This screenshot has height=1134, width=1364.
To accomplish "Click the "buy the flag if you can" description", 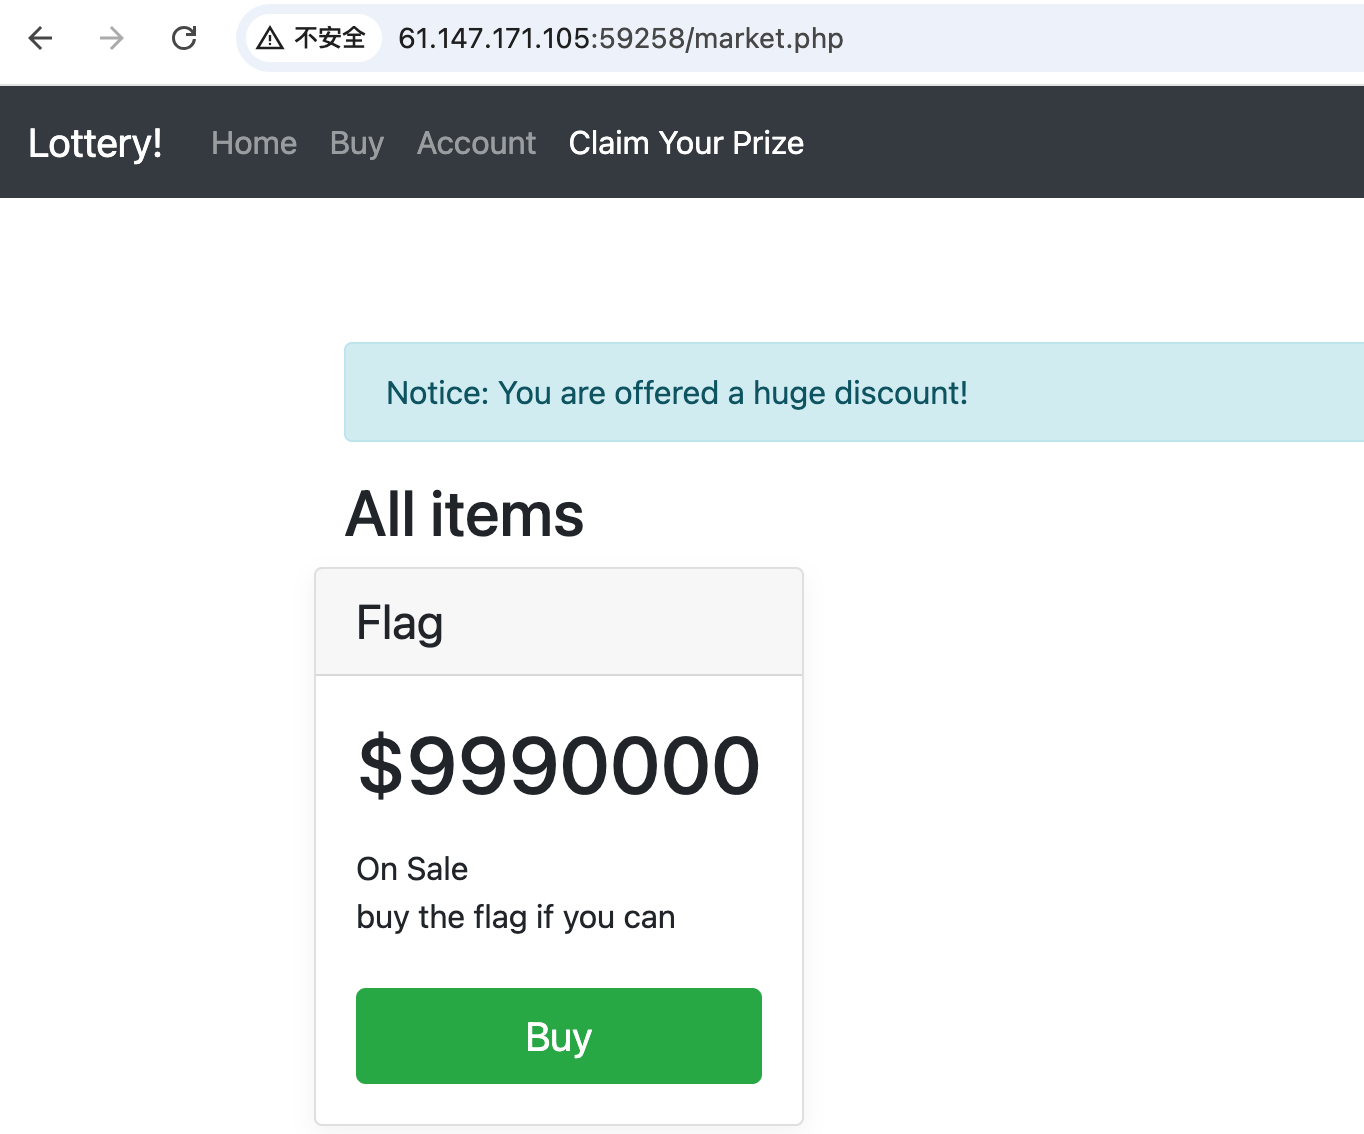I will [515, 917].
